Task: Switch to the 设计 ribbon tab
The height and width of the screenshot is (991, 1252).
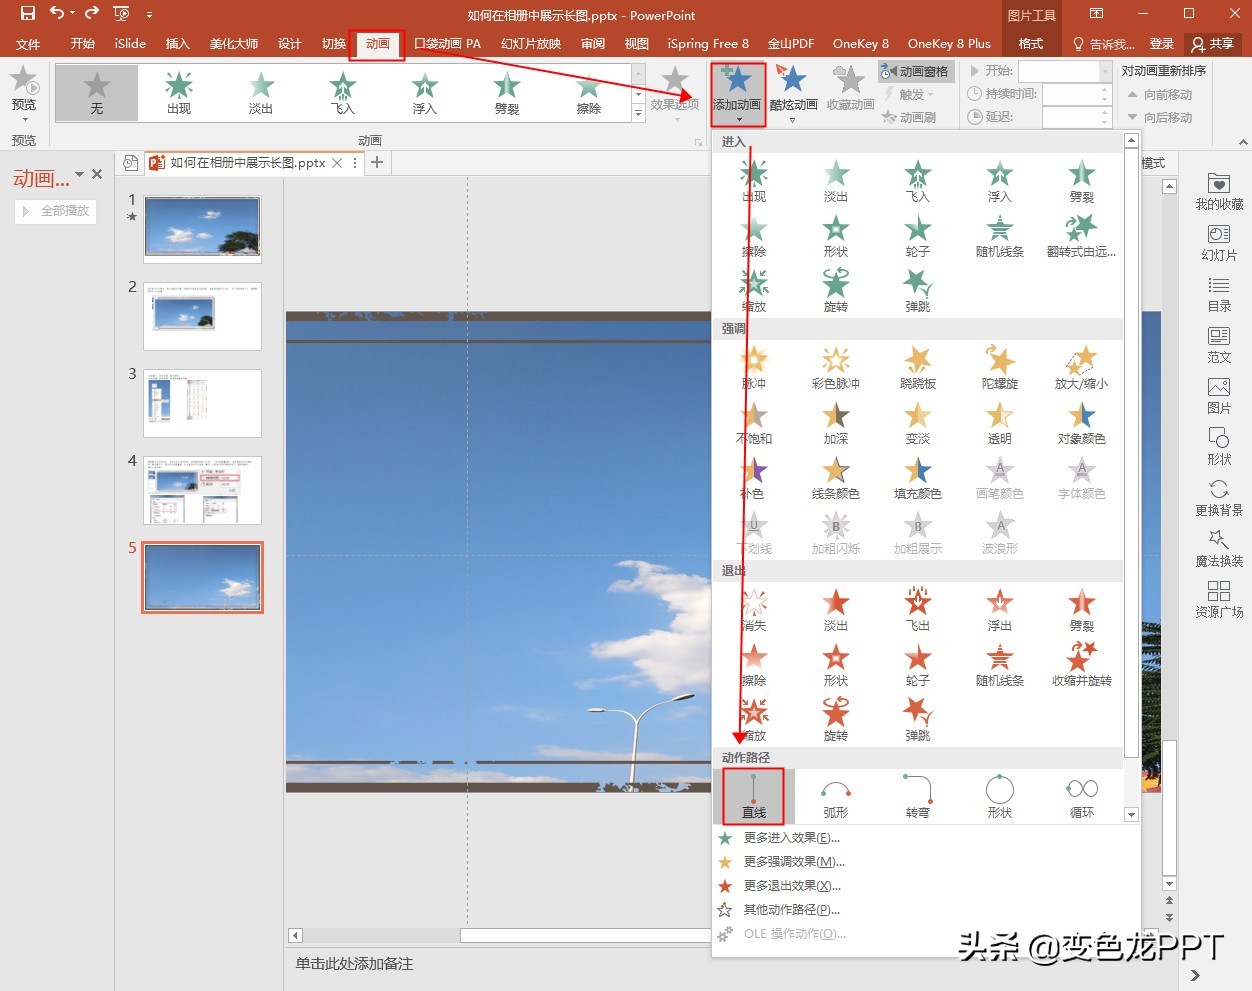Action: tap(290, 44)
